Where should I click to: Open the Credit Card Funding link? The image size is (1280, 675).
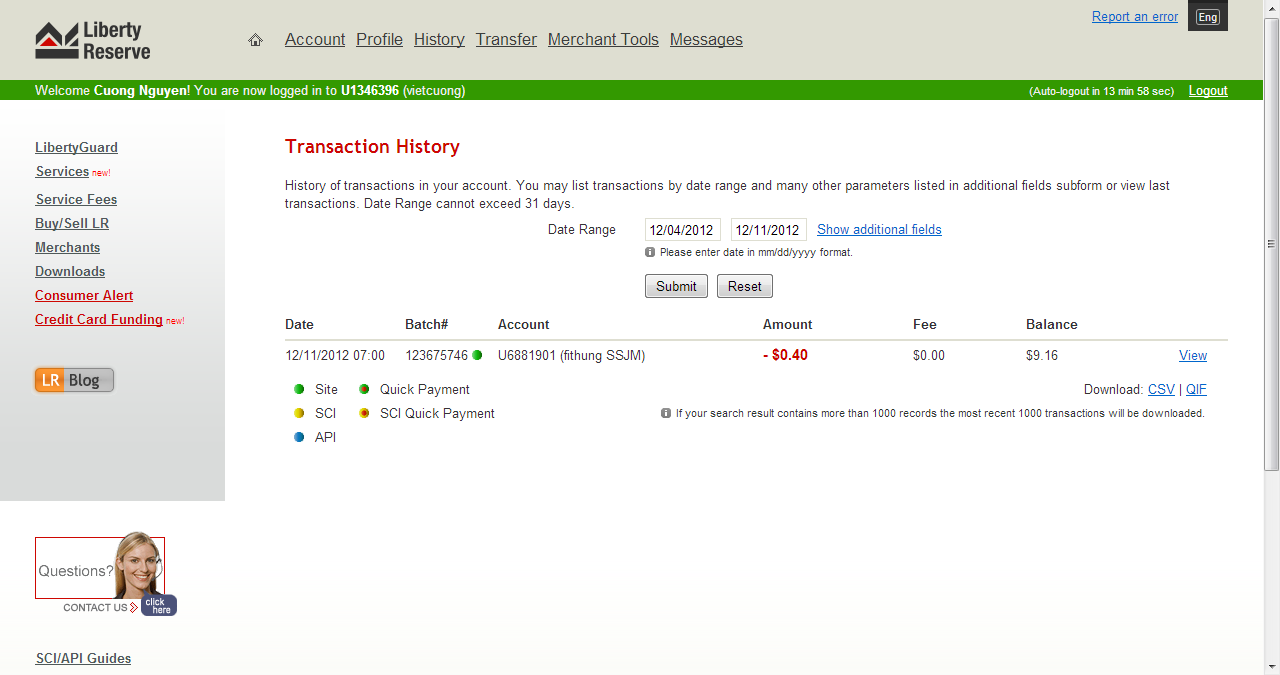click(99, 319)
